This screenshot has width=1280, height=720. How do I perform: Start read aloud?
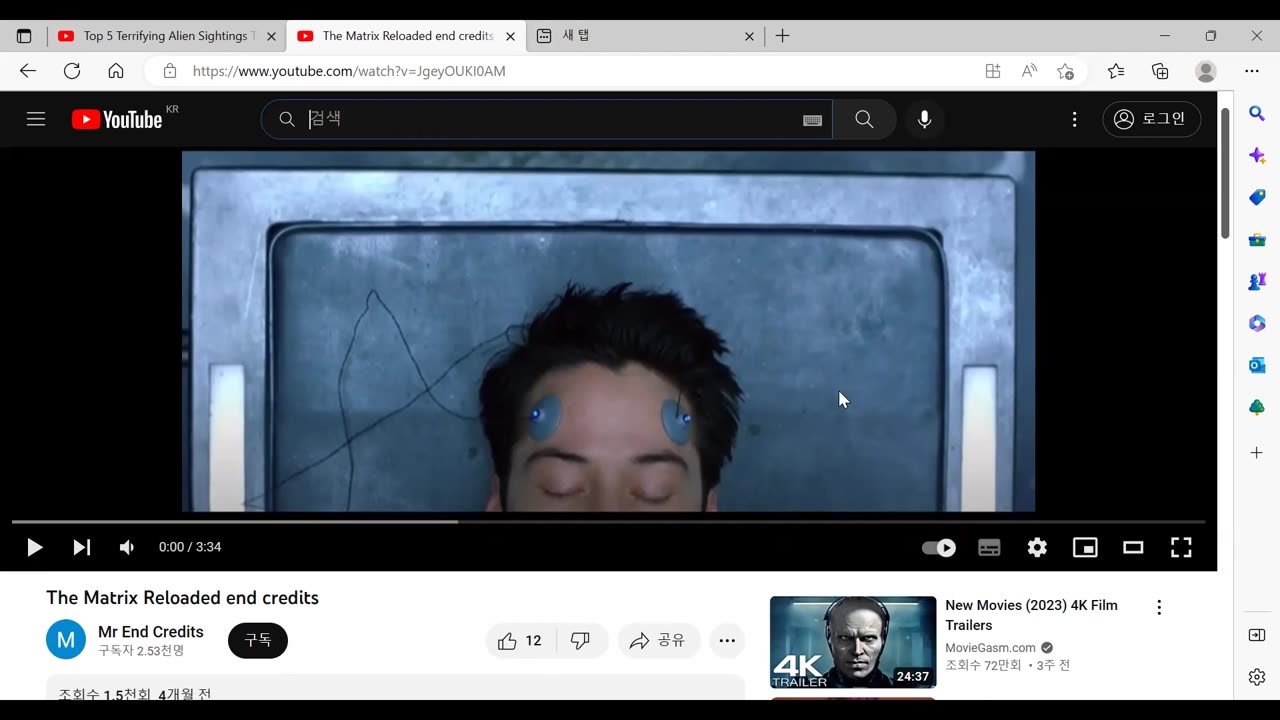[1029, 71]
